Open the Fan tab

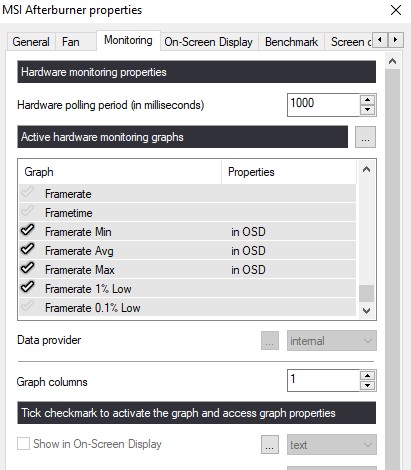75,42
